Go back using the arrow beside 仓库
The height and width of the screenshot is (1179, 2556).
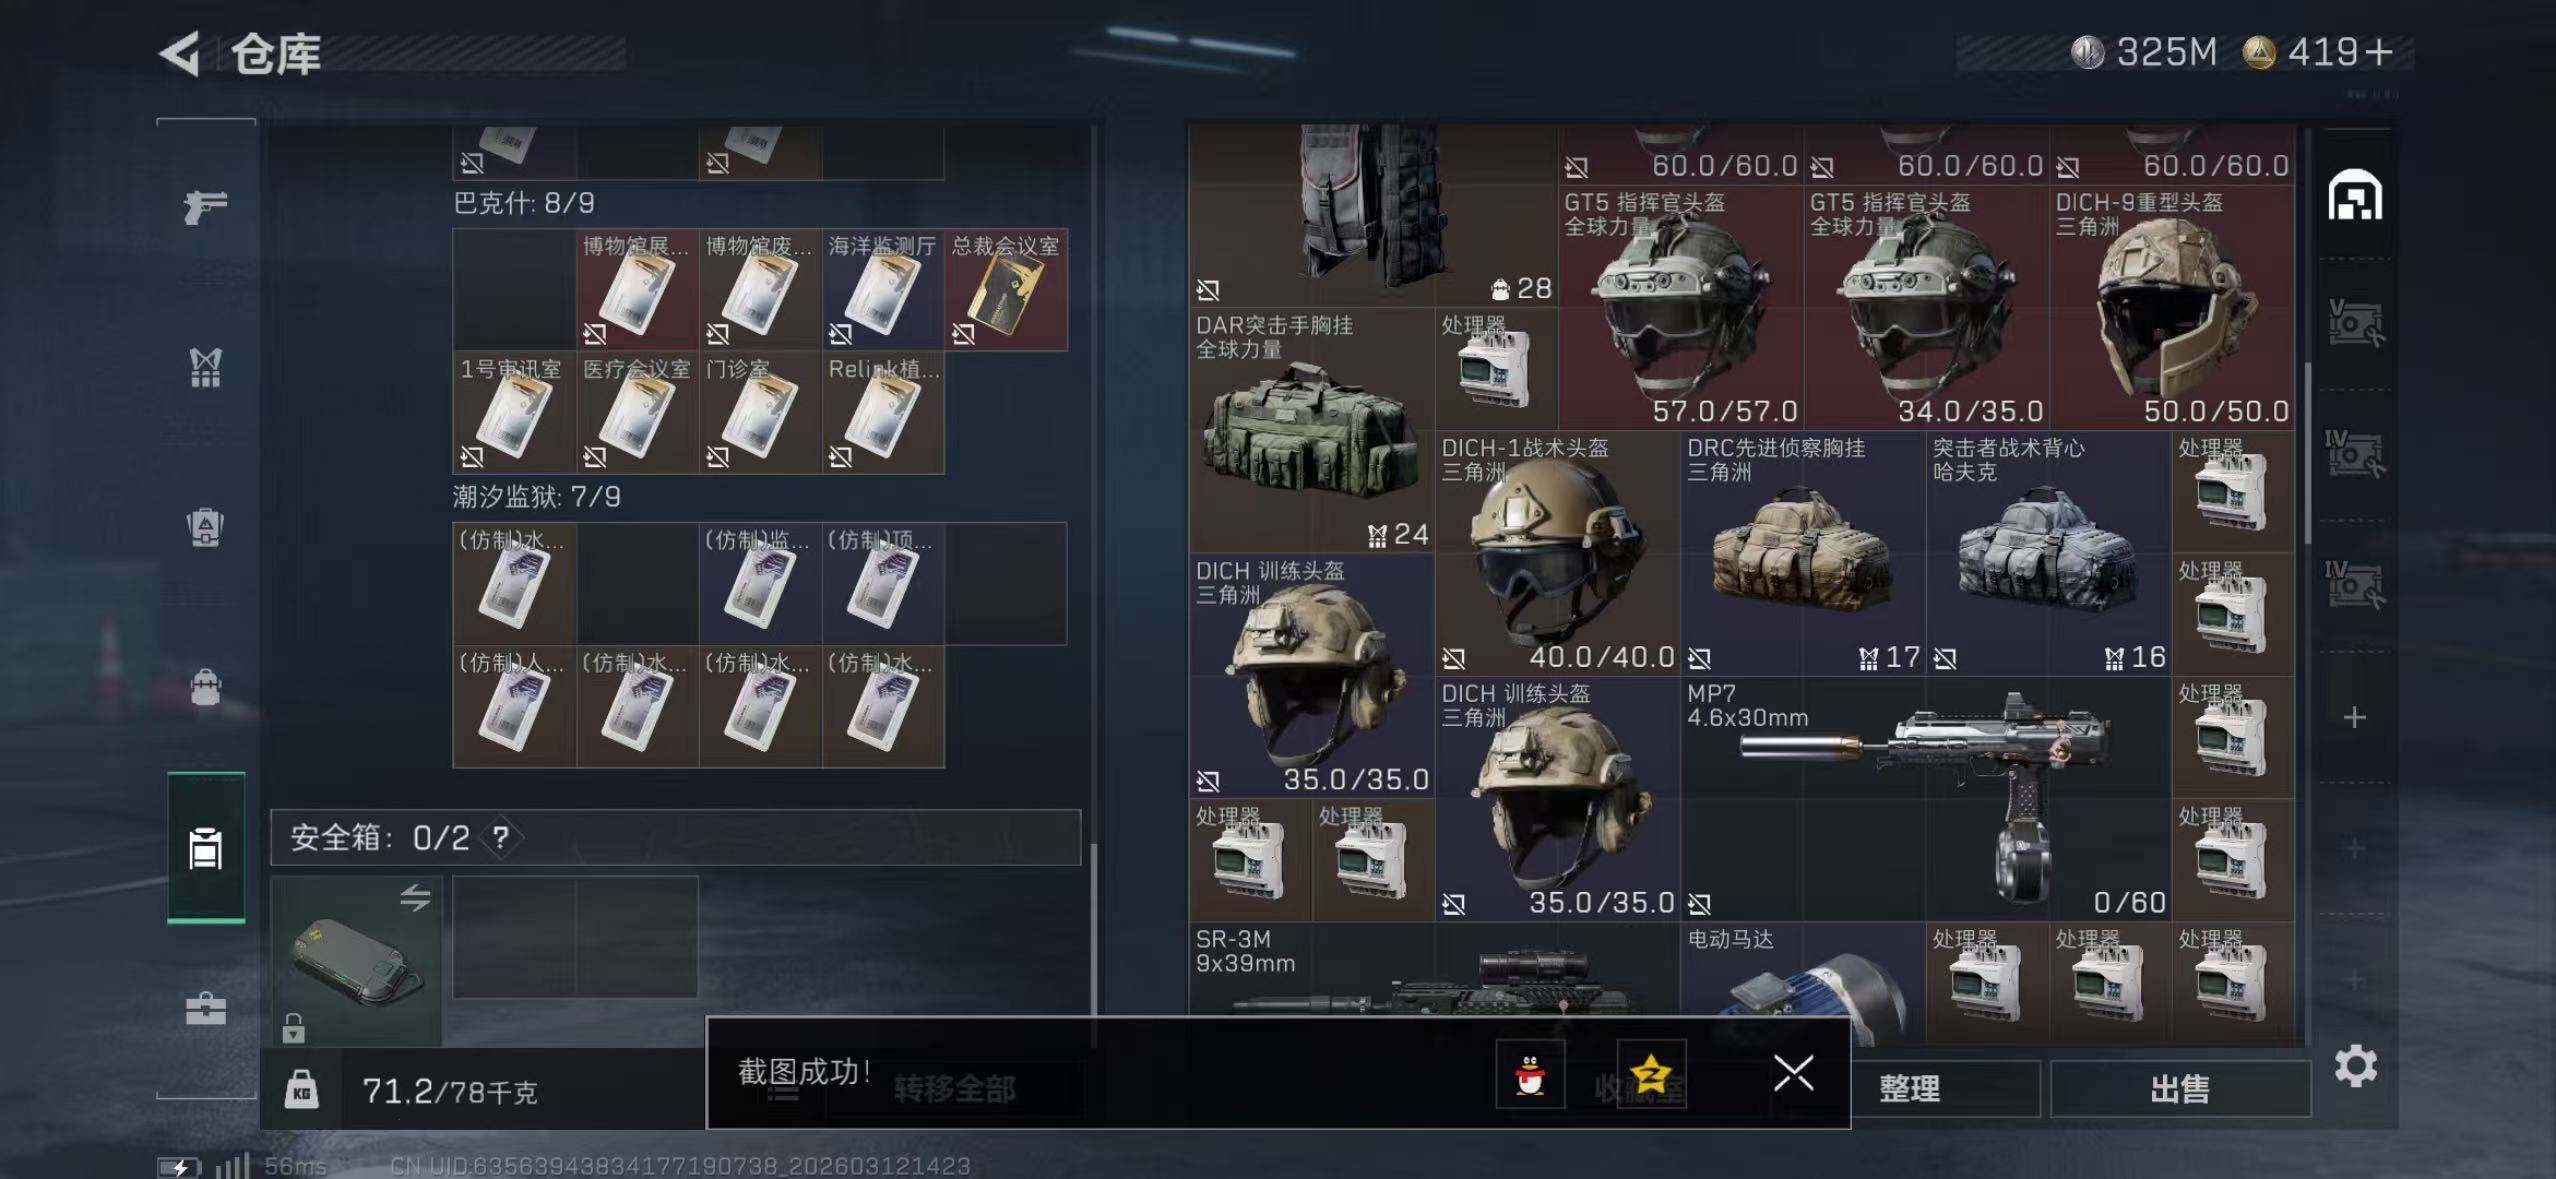(x=181, y=54)
